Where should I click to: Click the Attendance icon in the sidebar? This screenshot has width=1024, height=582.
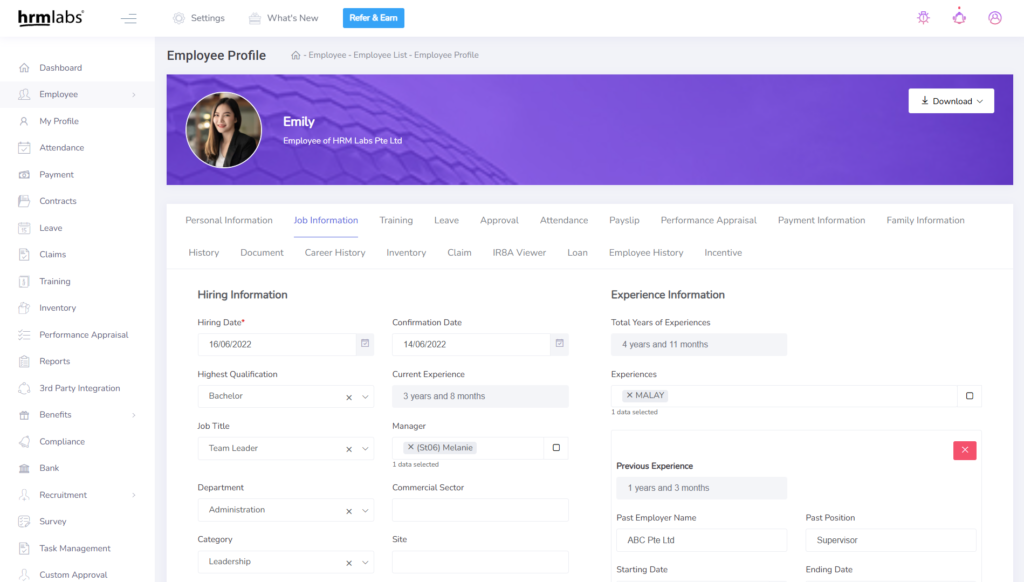pyautogui.click(x=24, y=148)
